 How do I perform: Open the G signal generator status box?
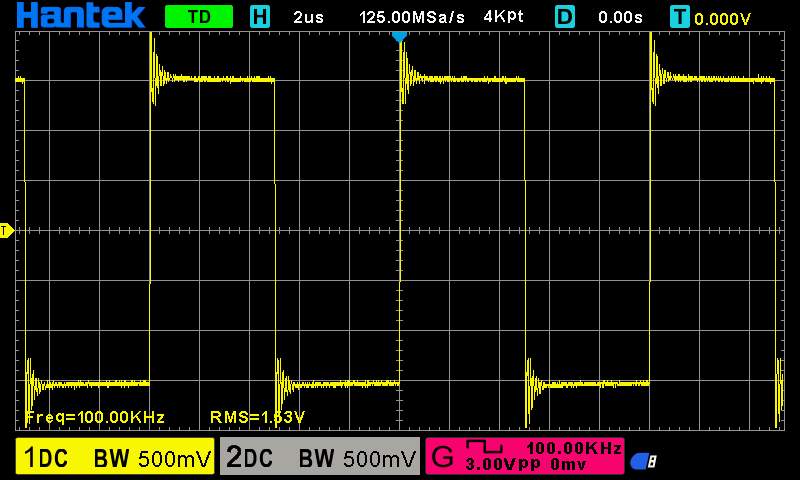tap(524, 456)
